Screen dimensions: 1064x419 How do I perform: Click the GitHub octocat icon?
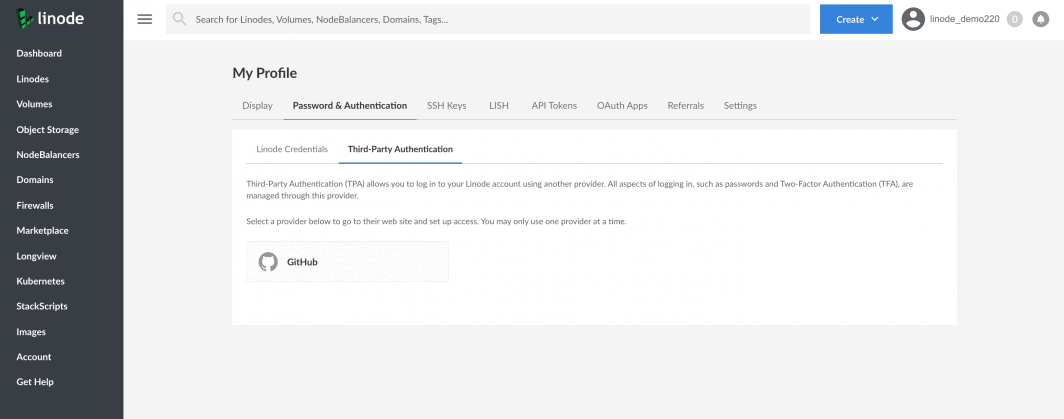pos(268,262)
